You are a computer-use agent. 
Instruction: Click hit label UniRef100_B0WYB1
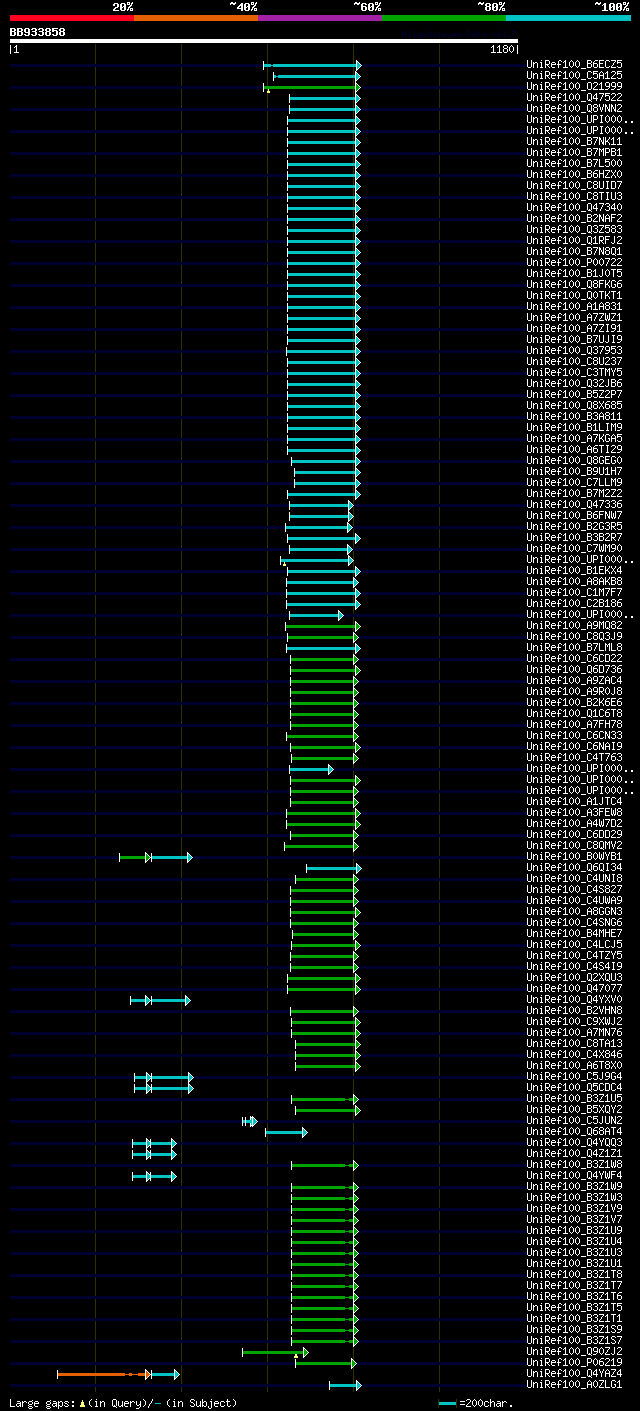[x=574, y=856]
